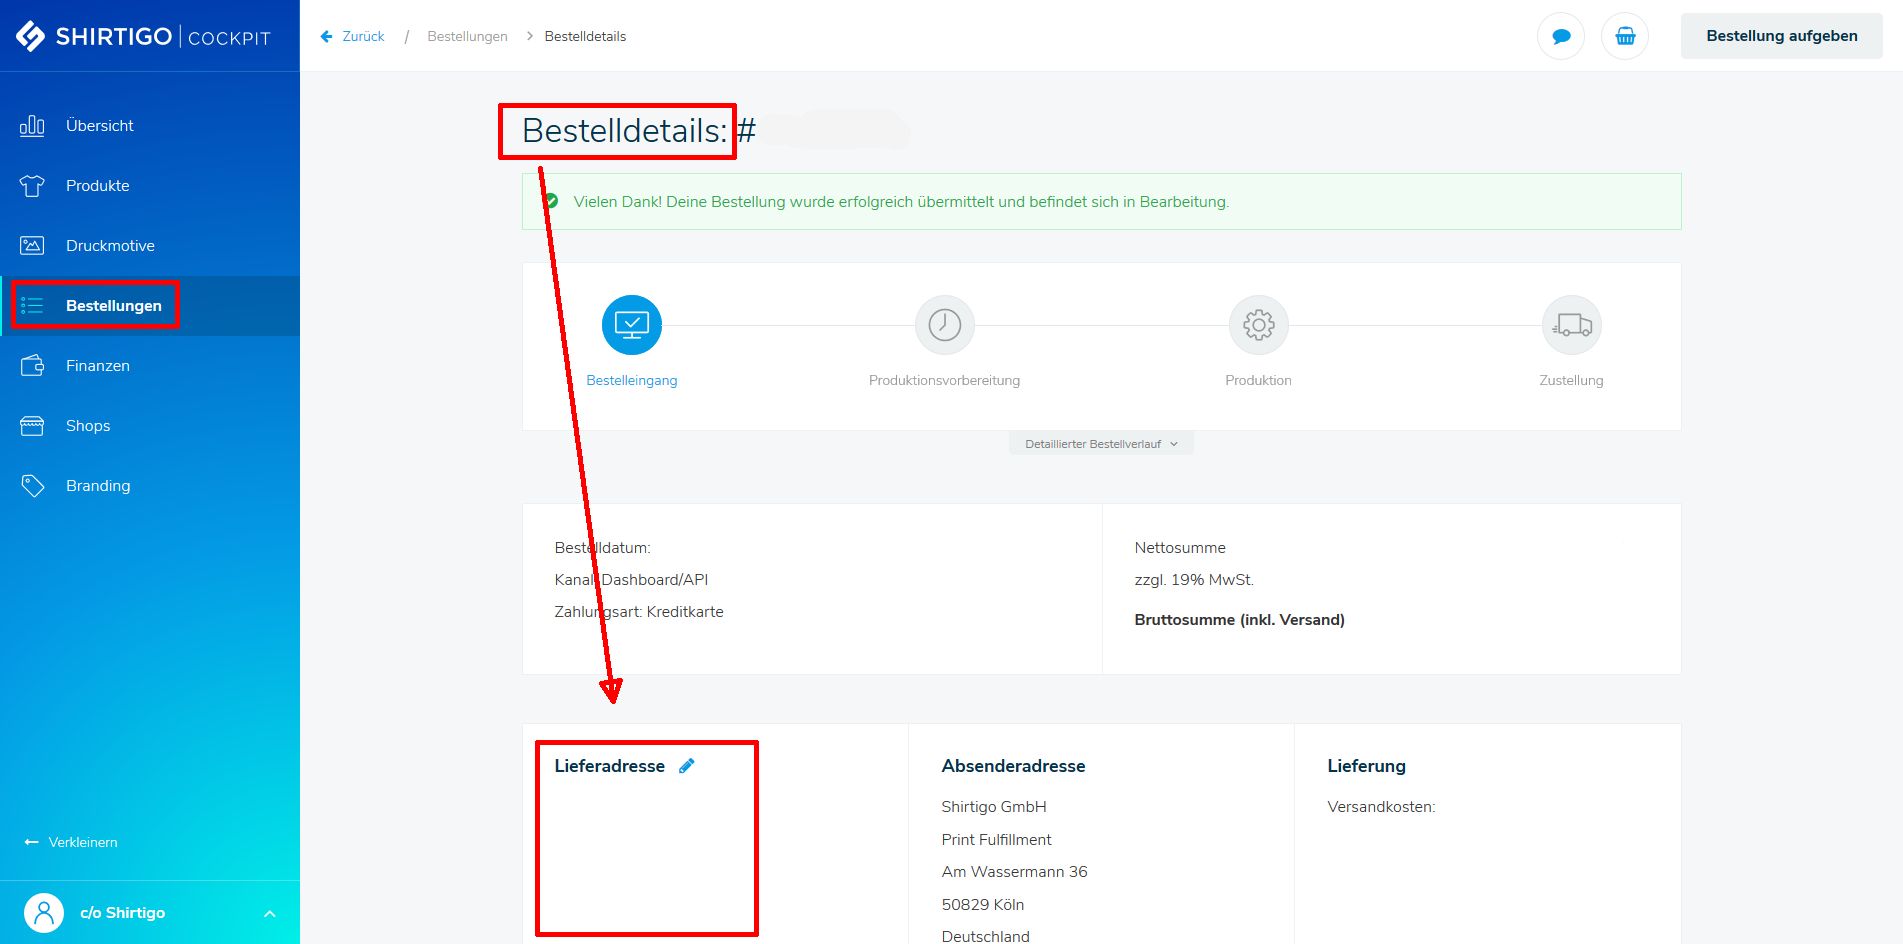Click the Produktion gear step icon

(x=1258, y=325)
